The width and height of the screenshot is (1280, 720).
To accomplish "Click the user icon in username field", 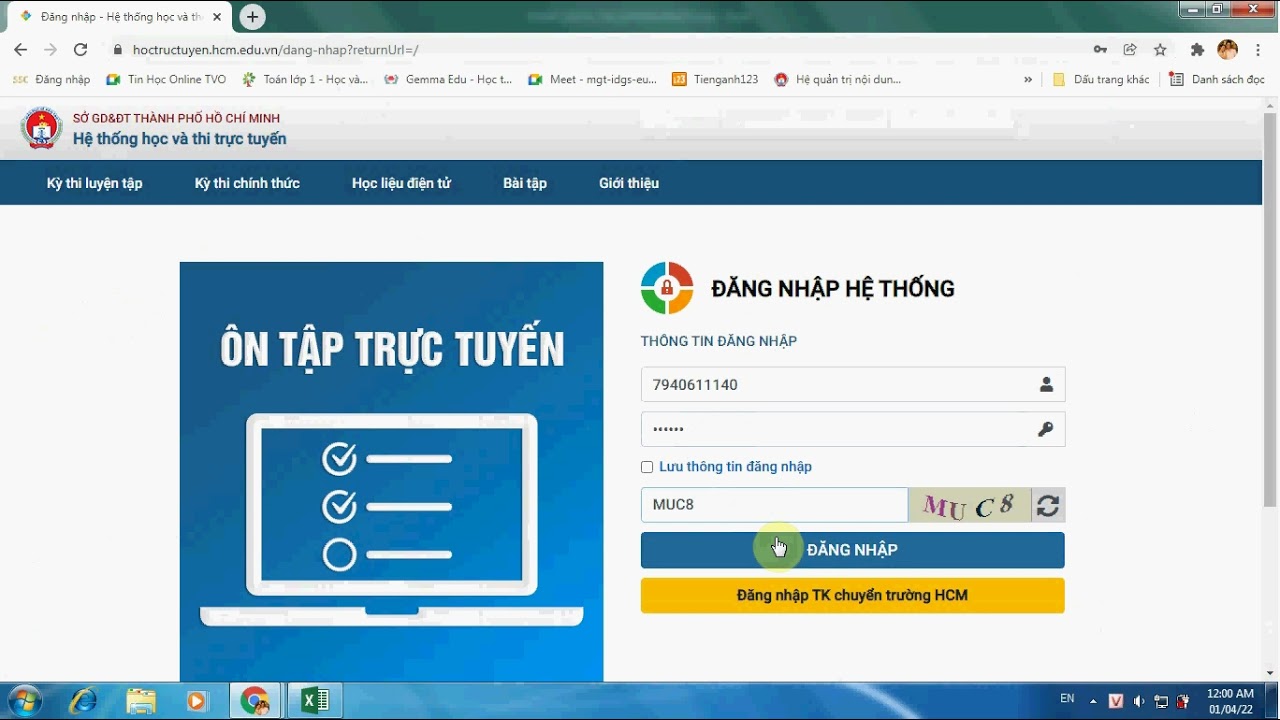I will pyautogui.click(x=1046, y=384).
